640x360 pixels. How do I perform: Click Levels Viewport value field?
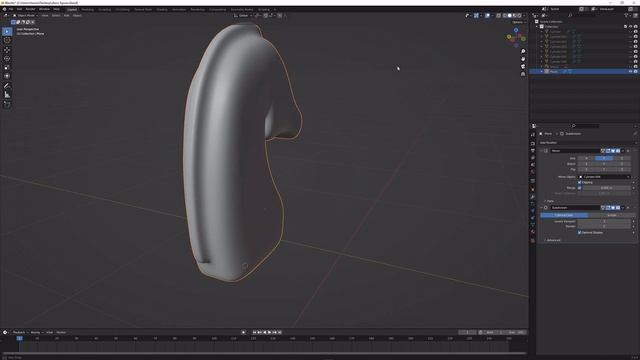(604, 221)
